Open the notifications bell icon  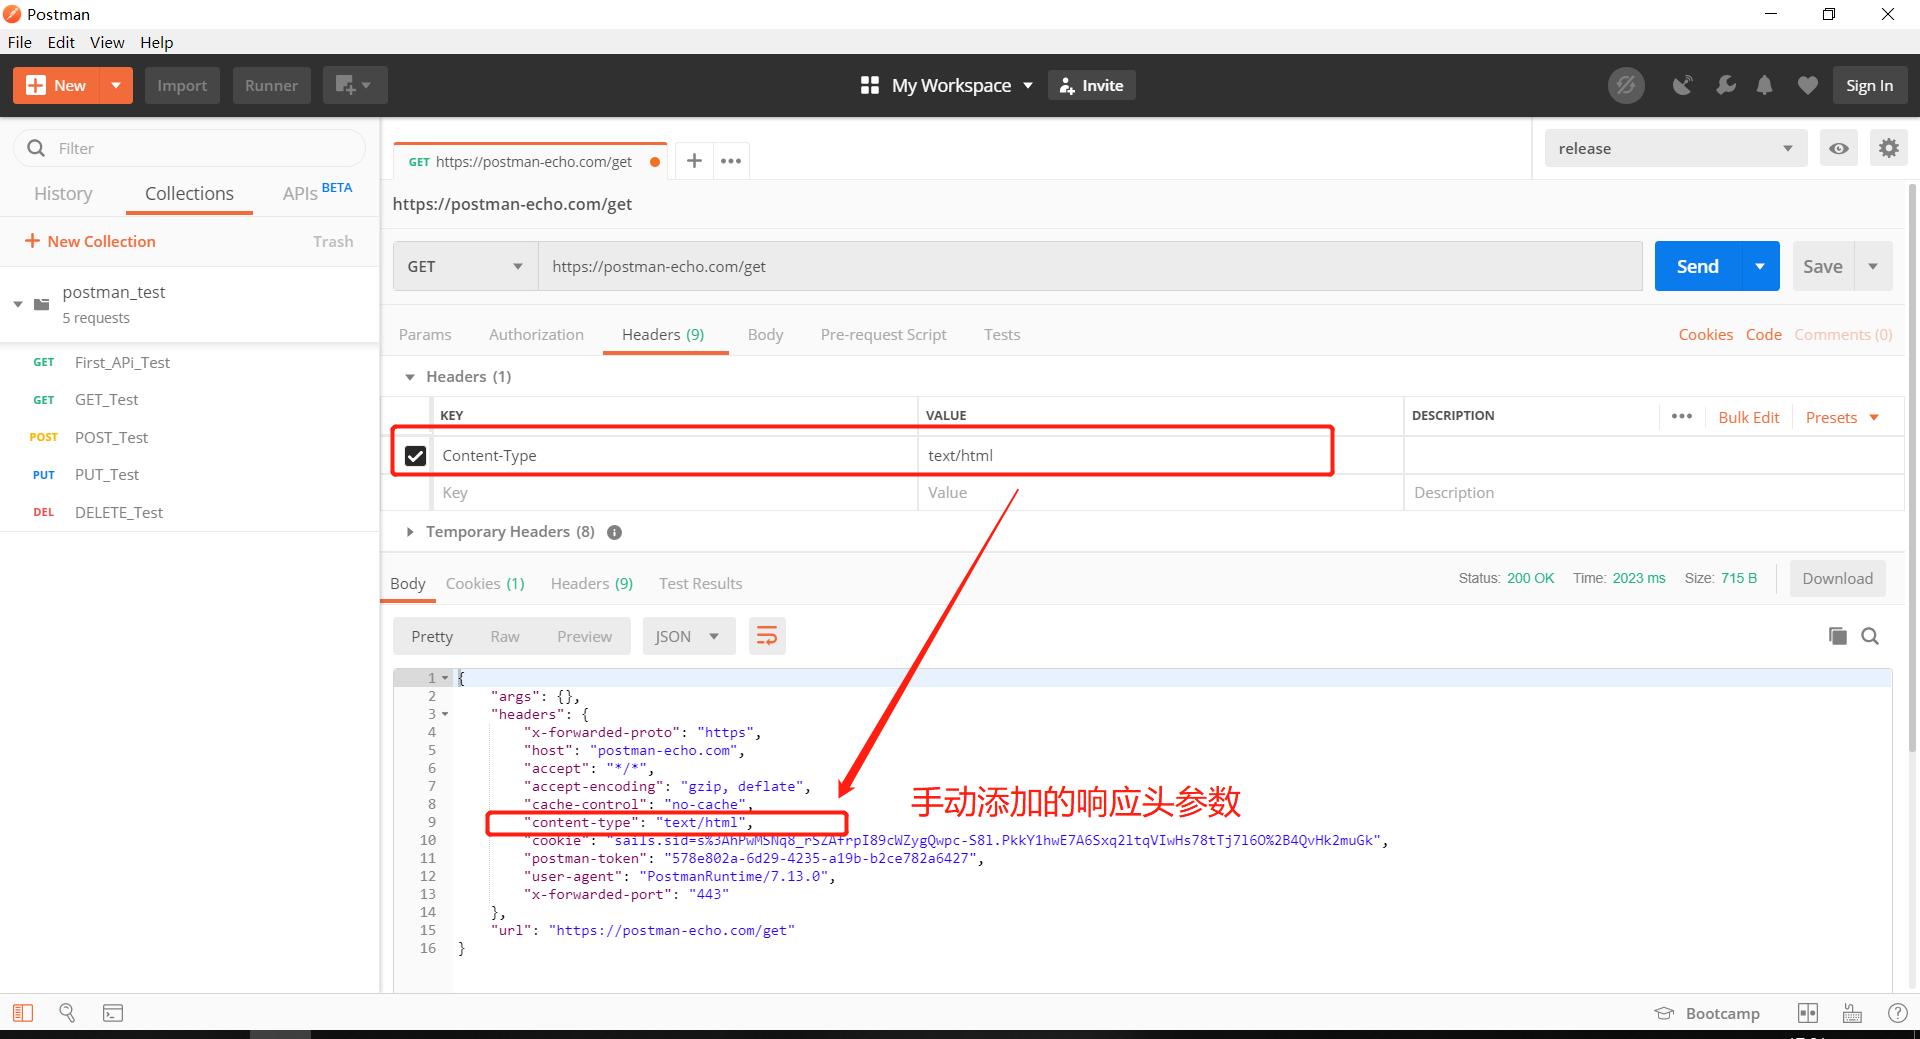(x=1765, y=85)
